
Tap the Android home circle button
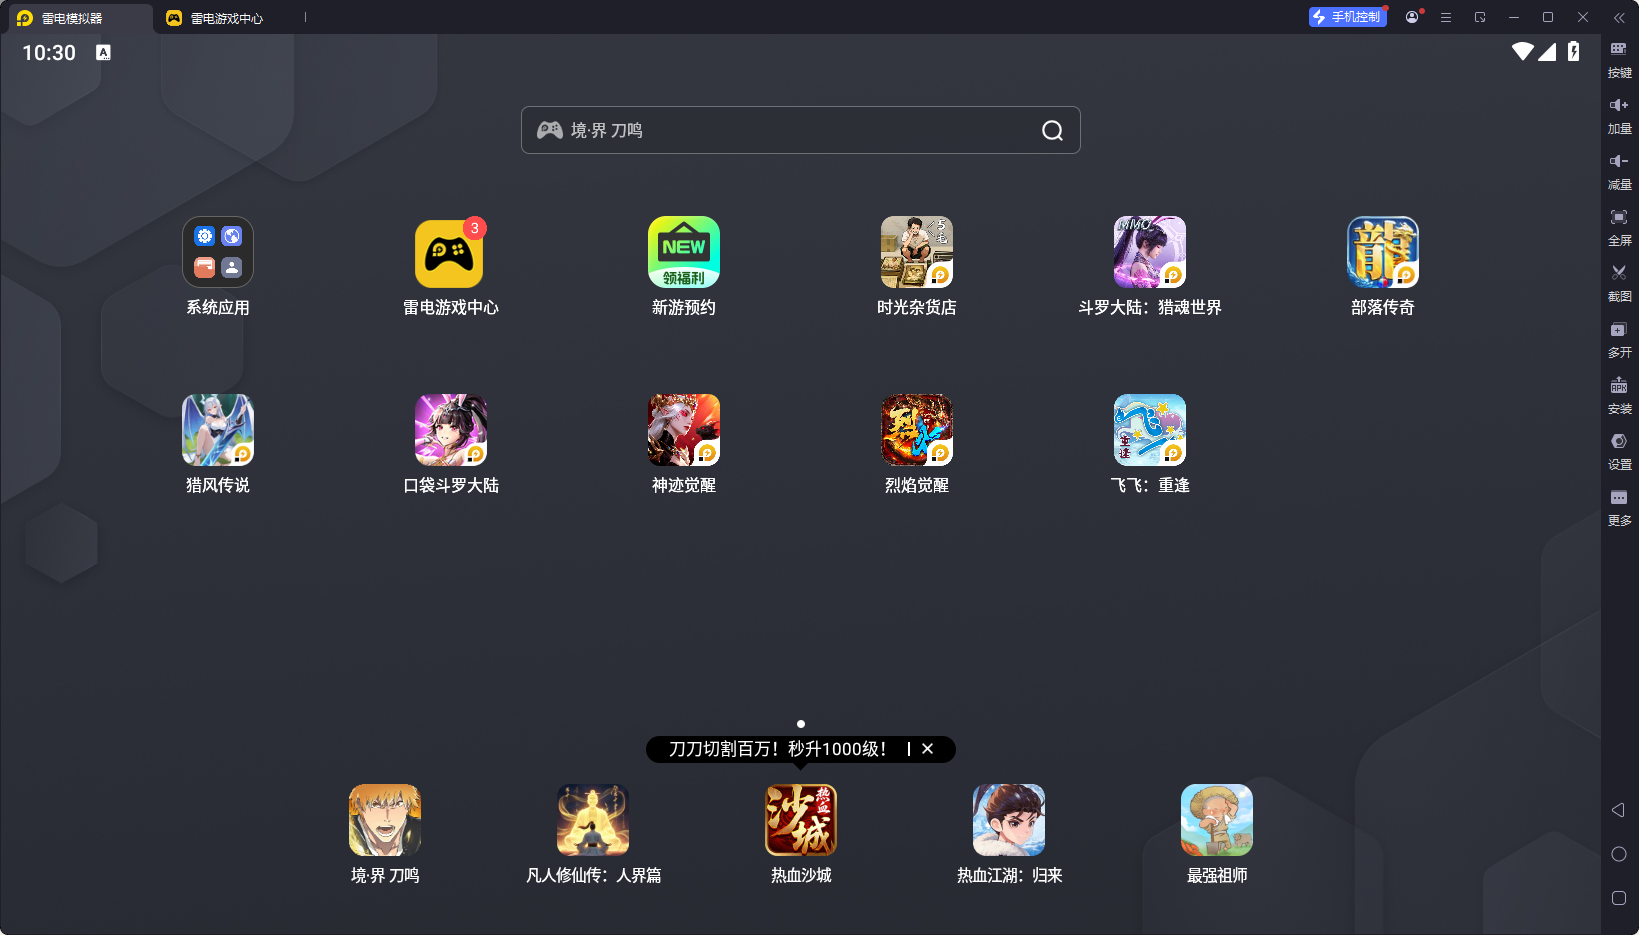(x=1619, y=854)
